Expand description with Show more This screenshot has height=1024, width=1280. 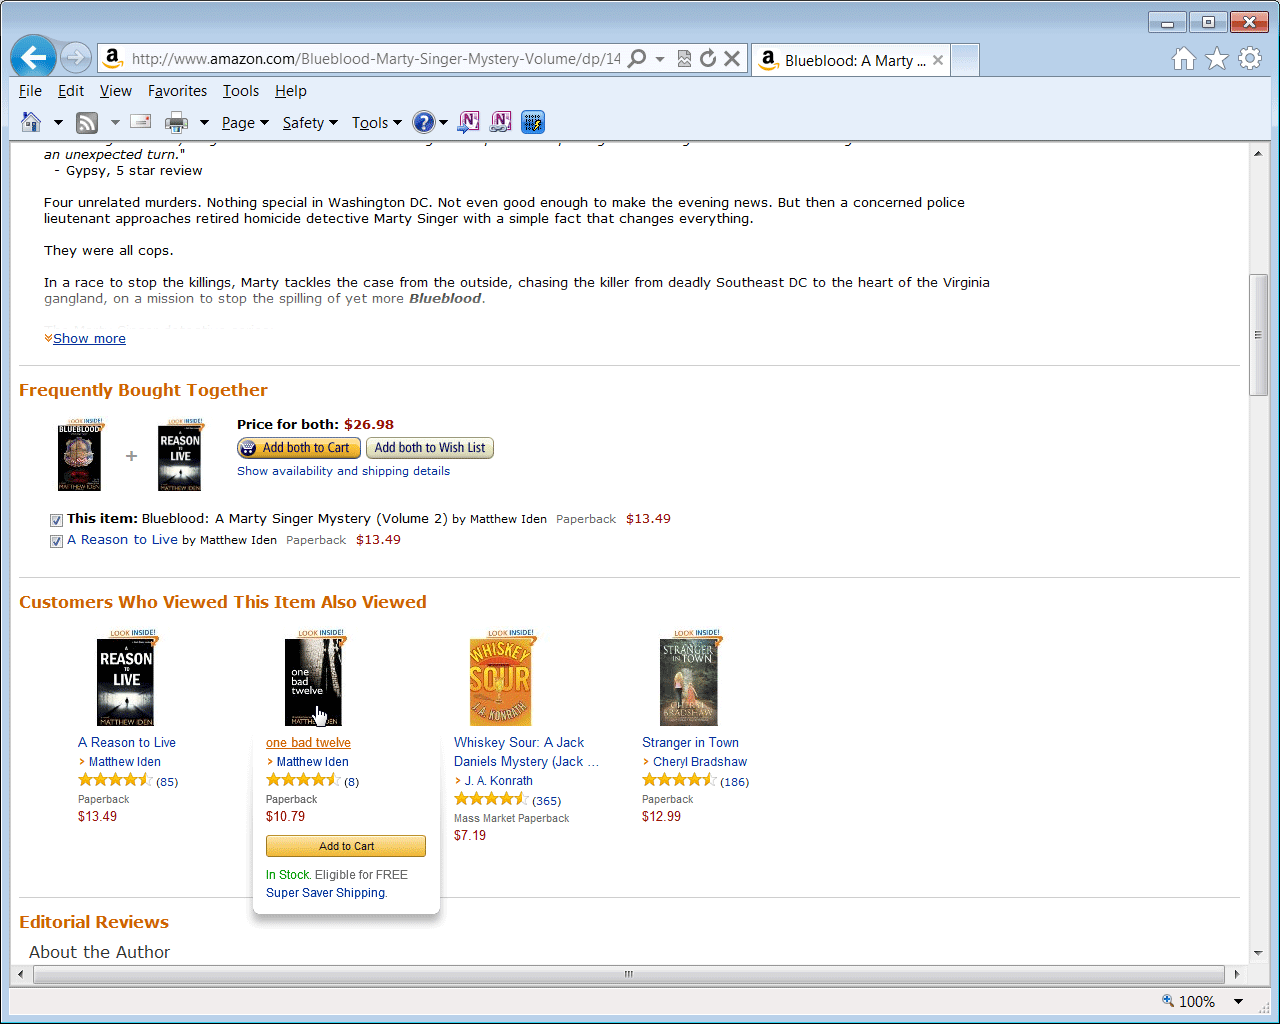89,338
